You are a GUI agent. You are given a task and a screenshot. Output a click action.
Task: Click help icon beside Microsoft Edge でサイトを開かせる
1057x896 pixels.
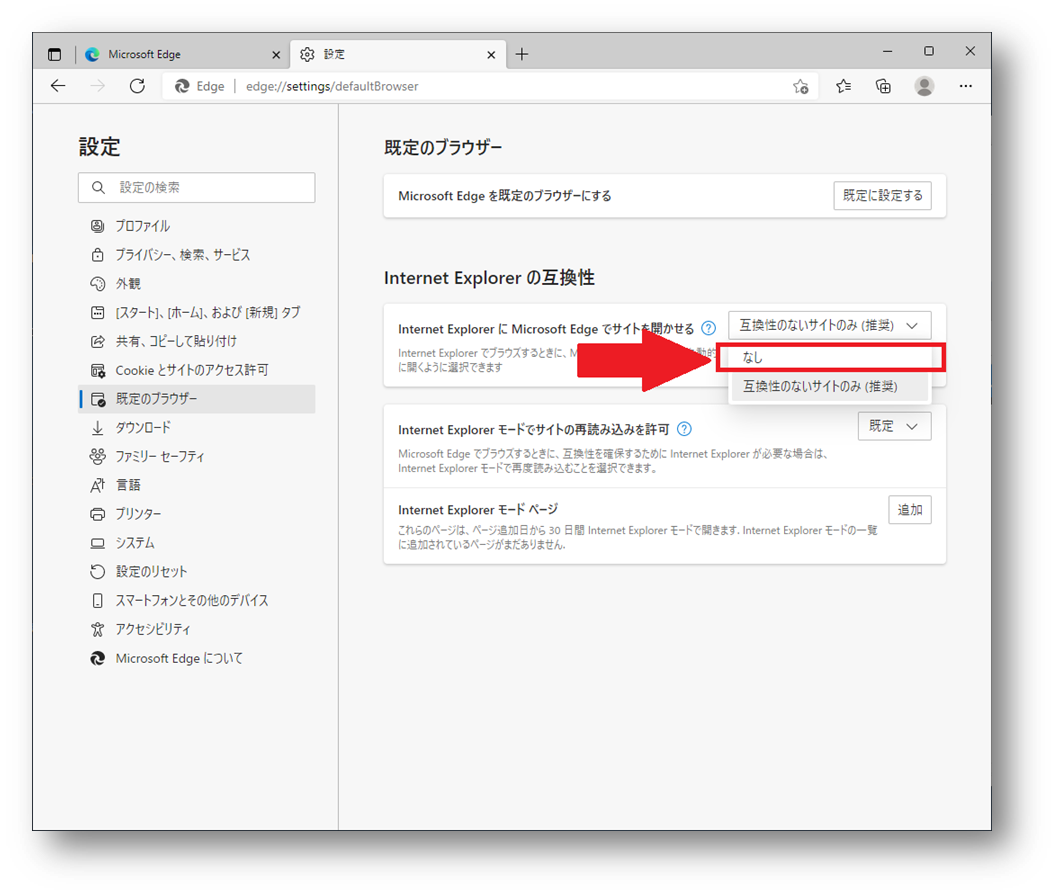(x=708, y=328)
